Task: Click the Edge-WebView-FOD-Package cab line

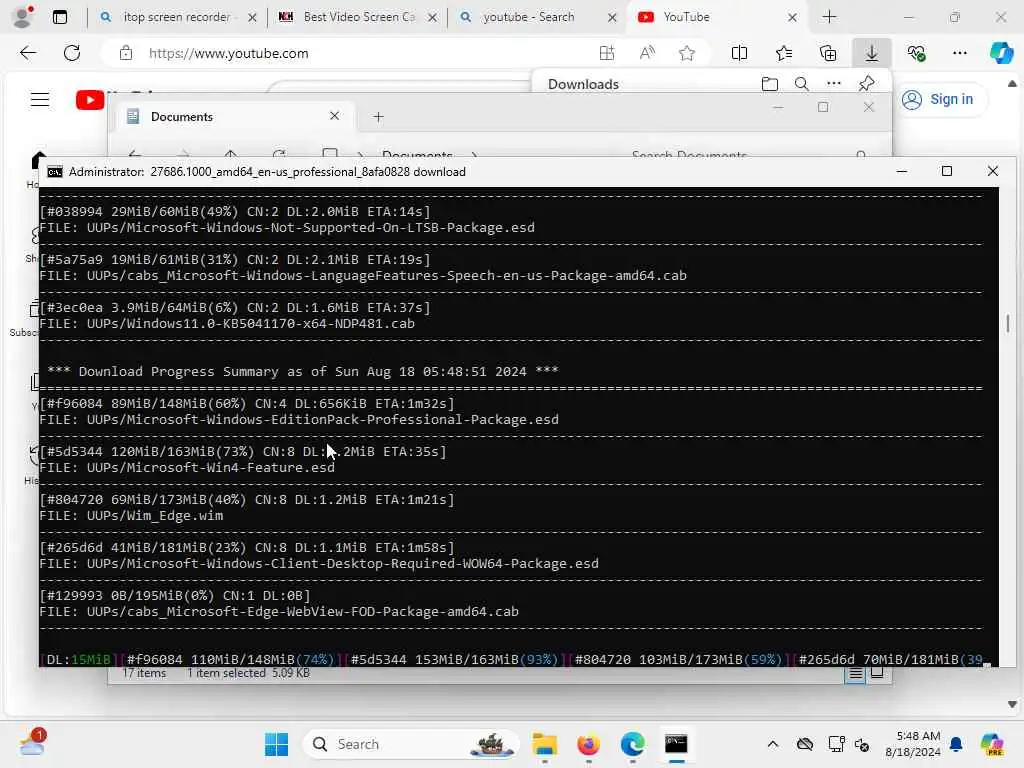Action: pyautogui.click(x=279, y=612)
